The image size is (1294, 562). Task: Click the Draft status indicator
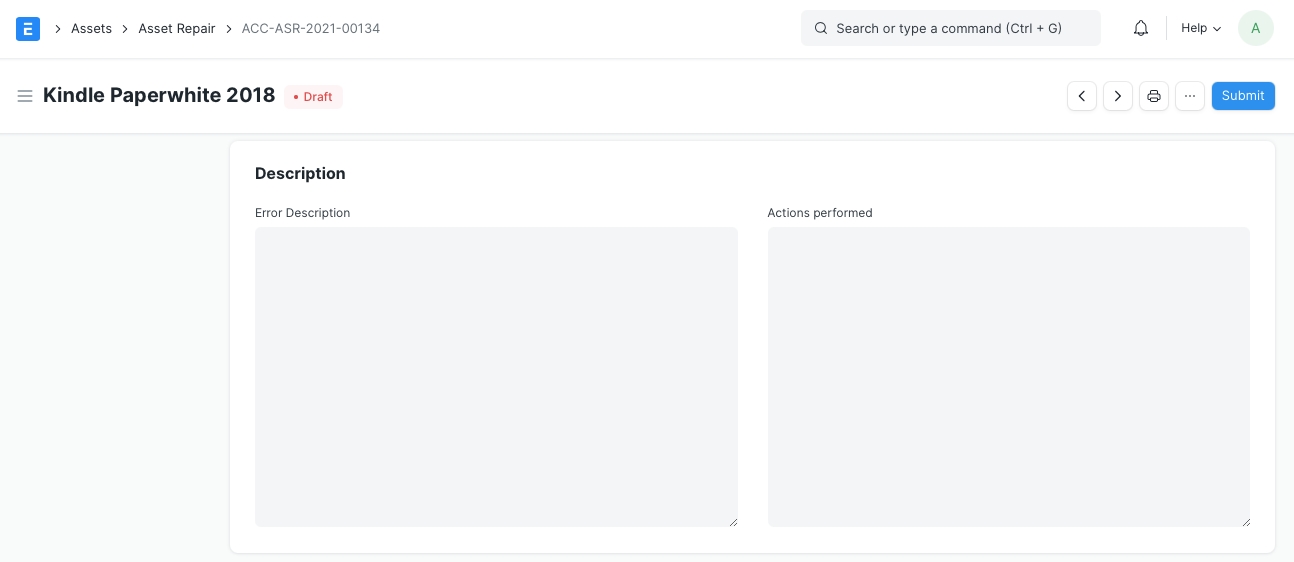(x=314, y=97)
